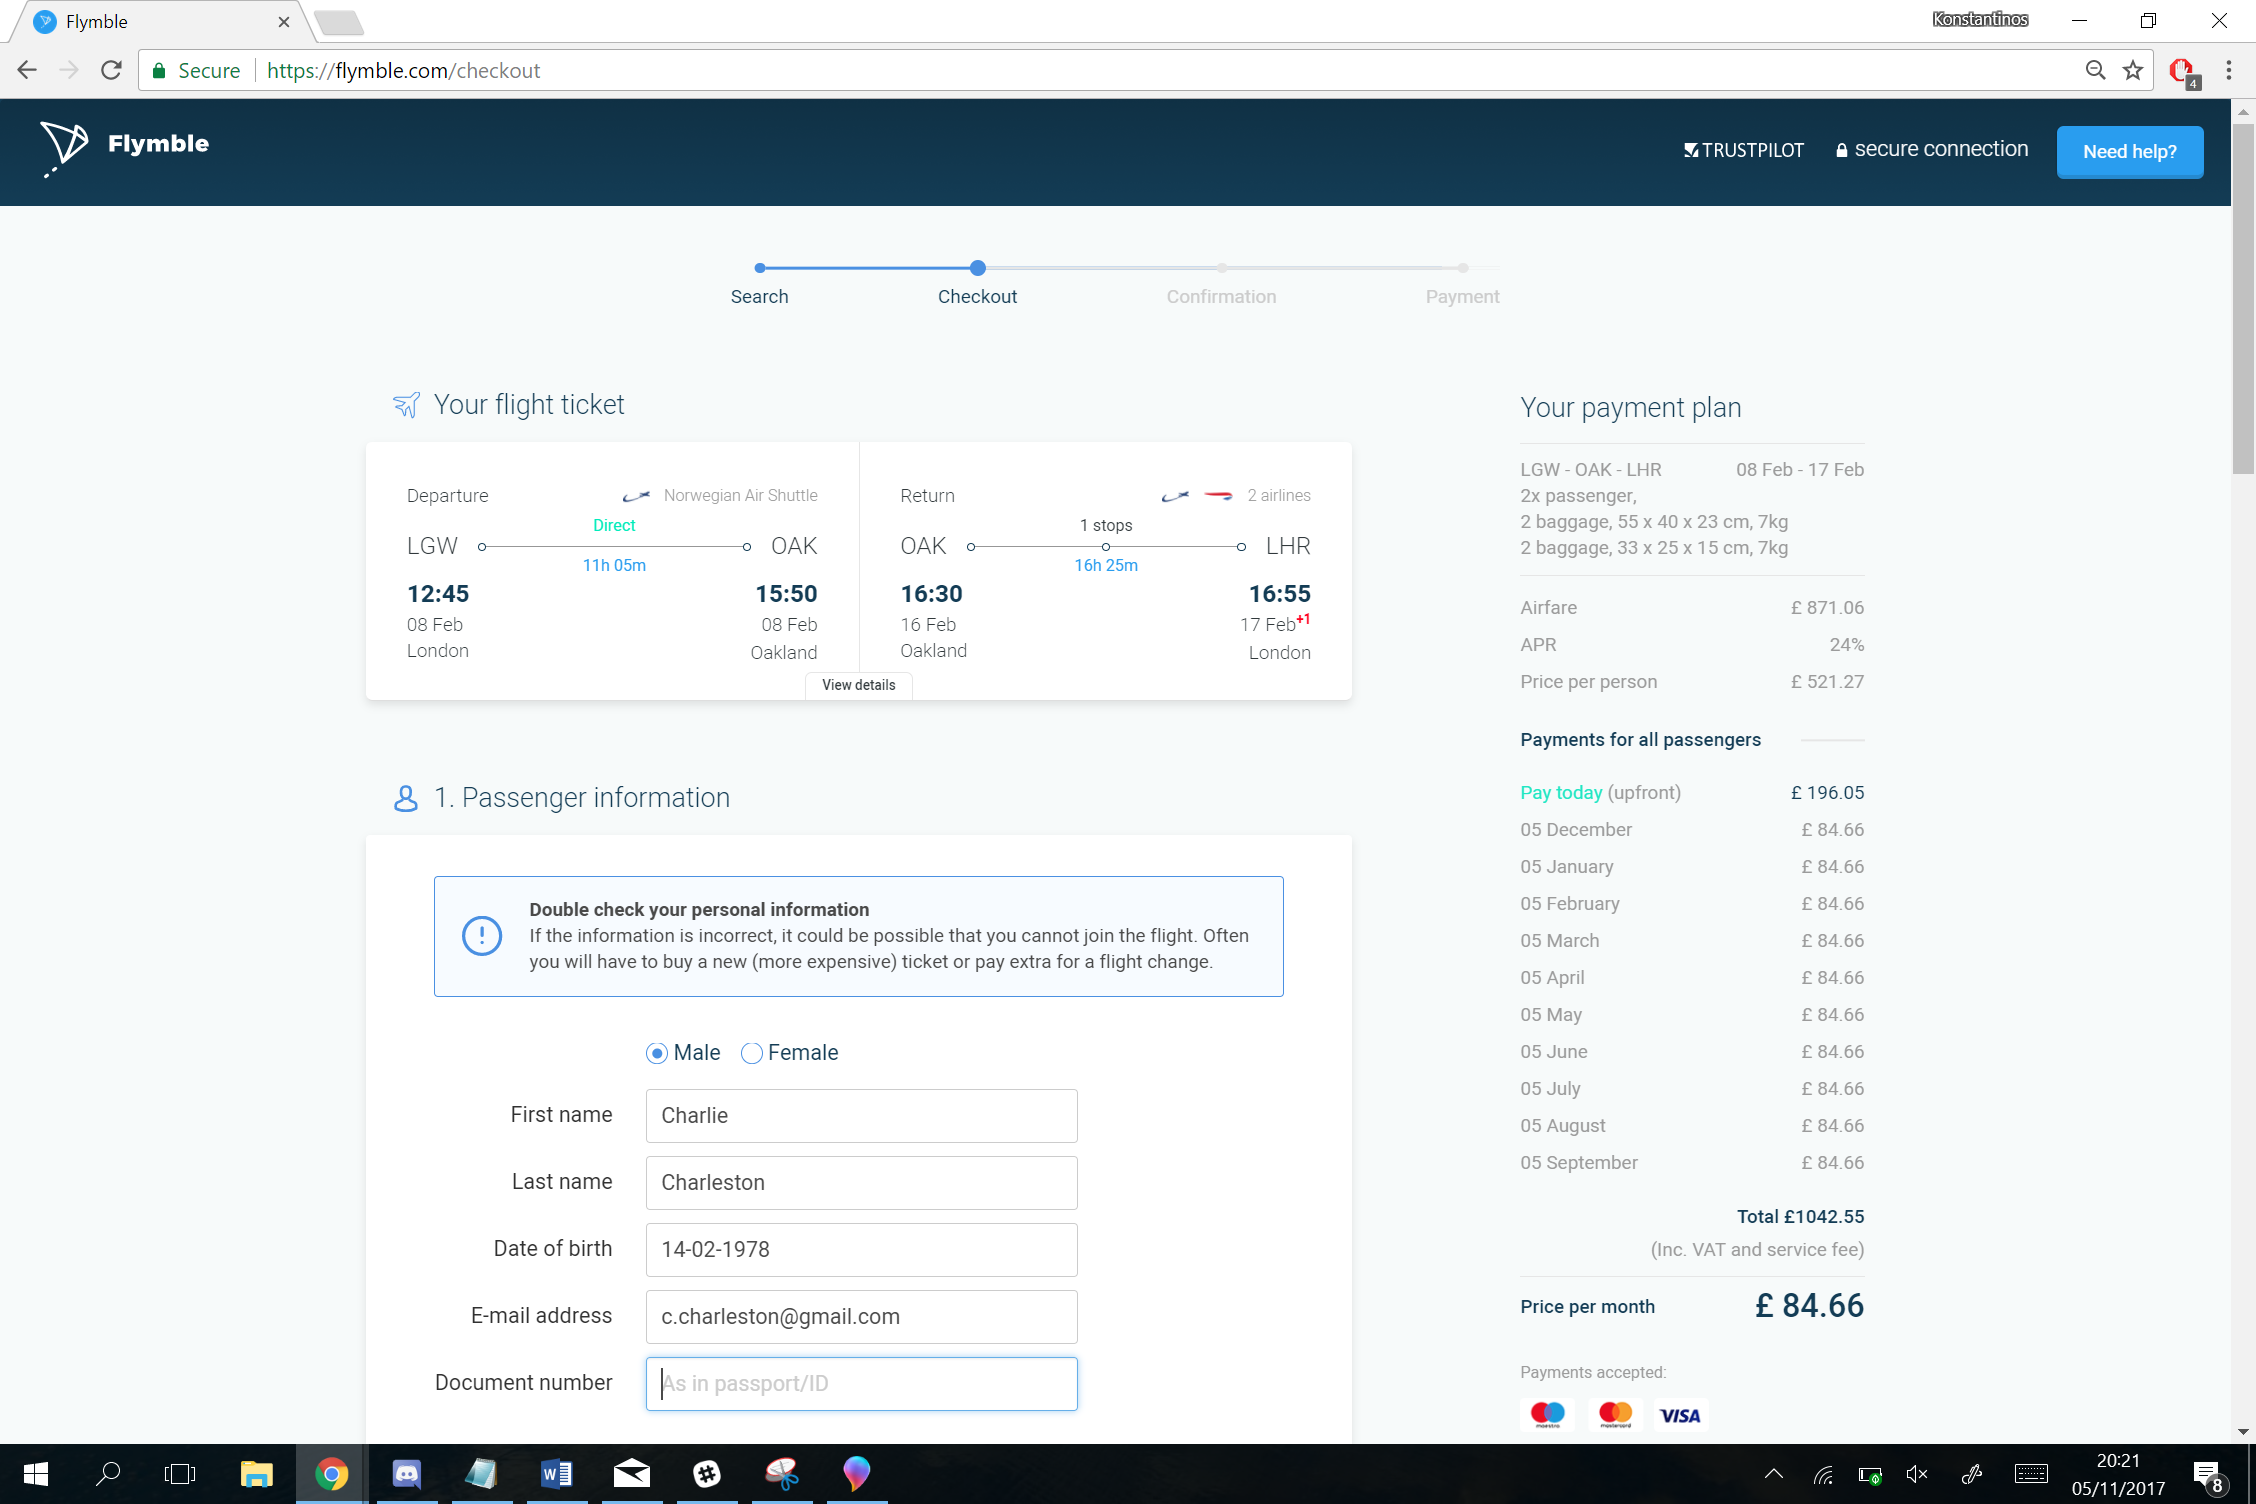The width and height of the screenshot is (2256, 1504).
Task: Open File Explorer from the taskbar
Action: pyautogui.click(x=256, y=1474)
